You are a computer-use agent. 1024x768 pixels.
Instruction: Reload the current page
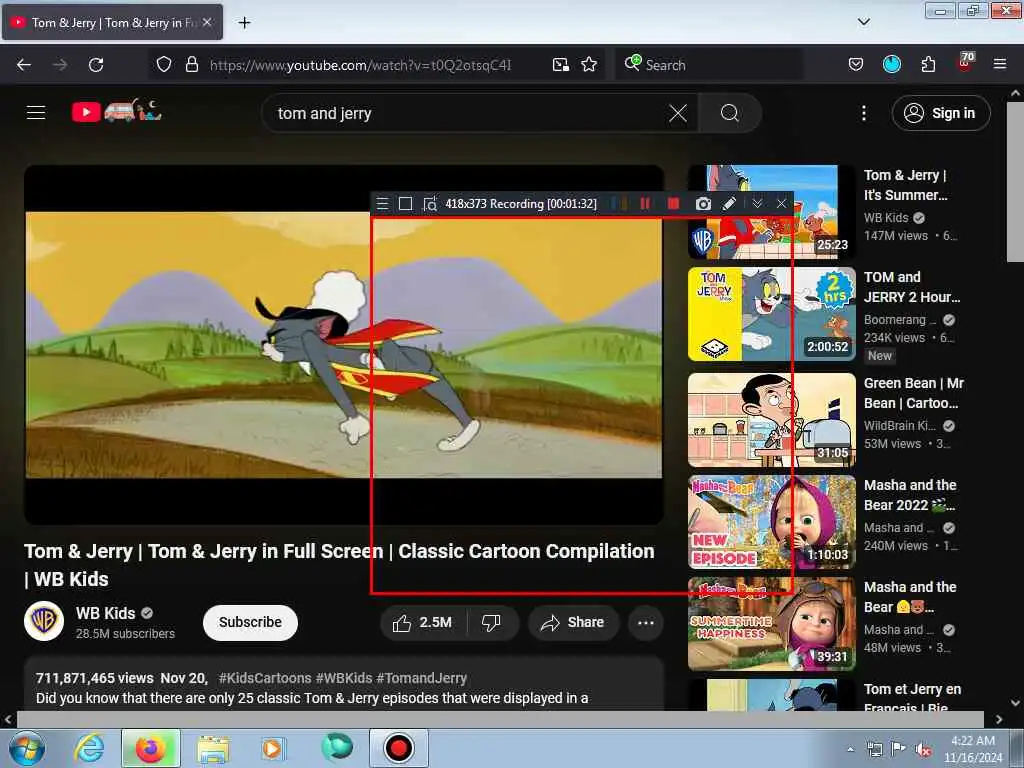click(96, 65)
